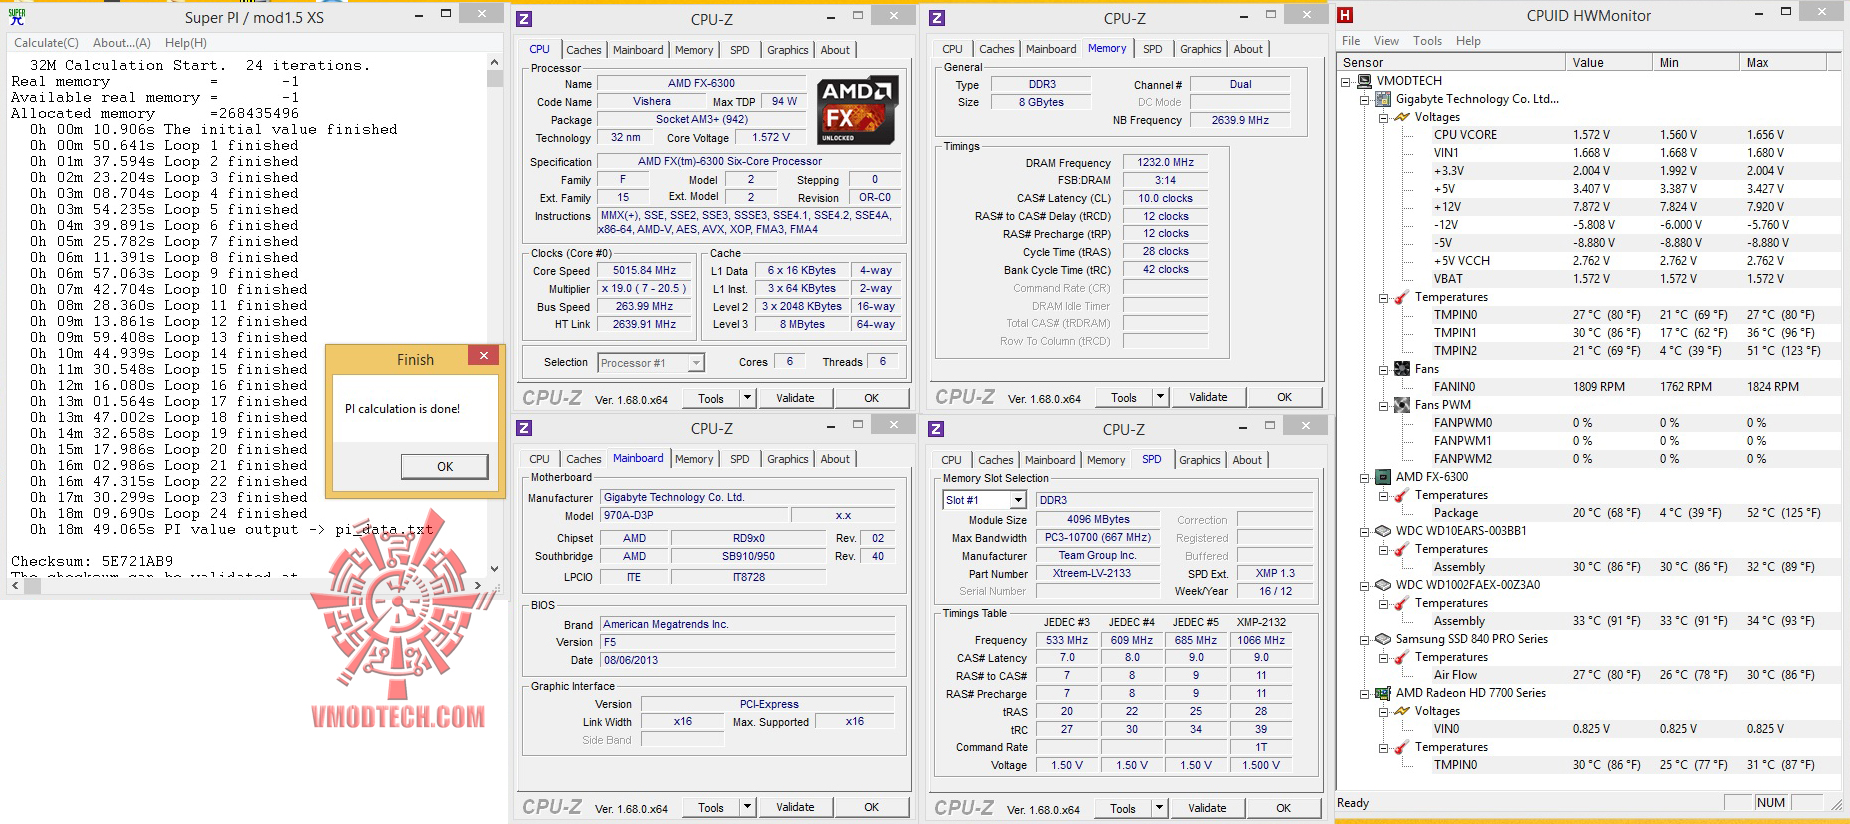Open the View menu in HWMonitor
Screen dimensions: 1850x824
pos(1386,41)
